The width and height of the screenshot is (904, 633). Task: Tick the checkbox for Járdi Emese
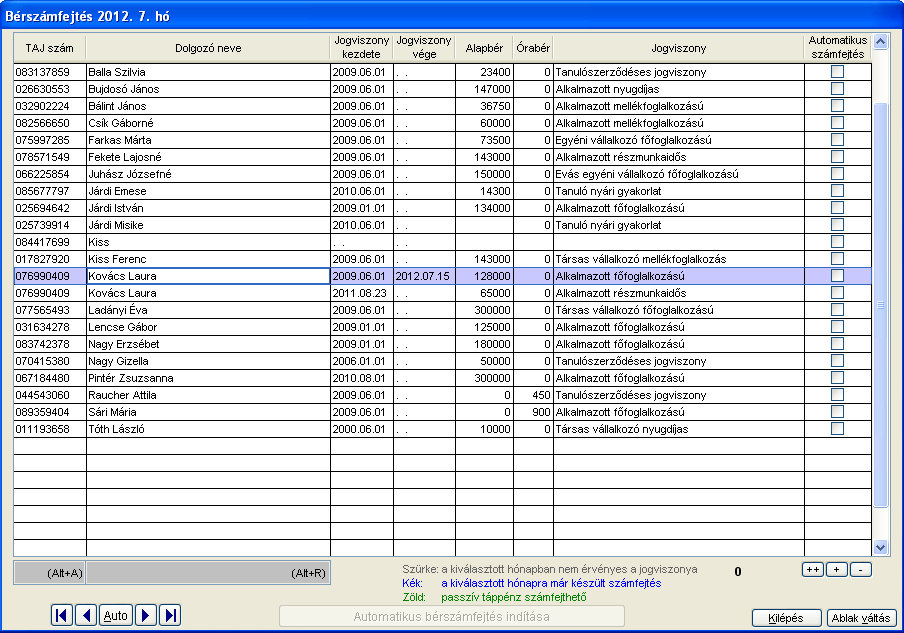click(x=837, y=191)
